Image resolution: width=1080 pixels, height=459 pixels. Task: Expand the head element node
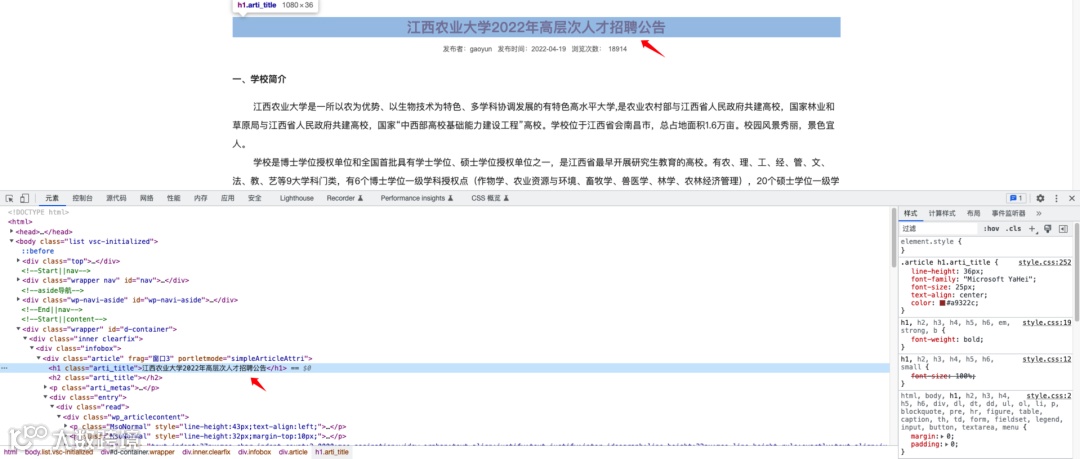[12, 232]
